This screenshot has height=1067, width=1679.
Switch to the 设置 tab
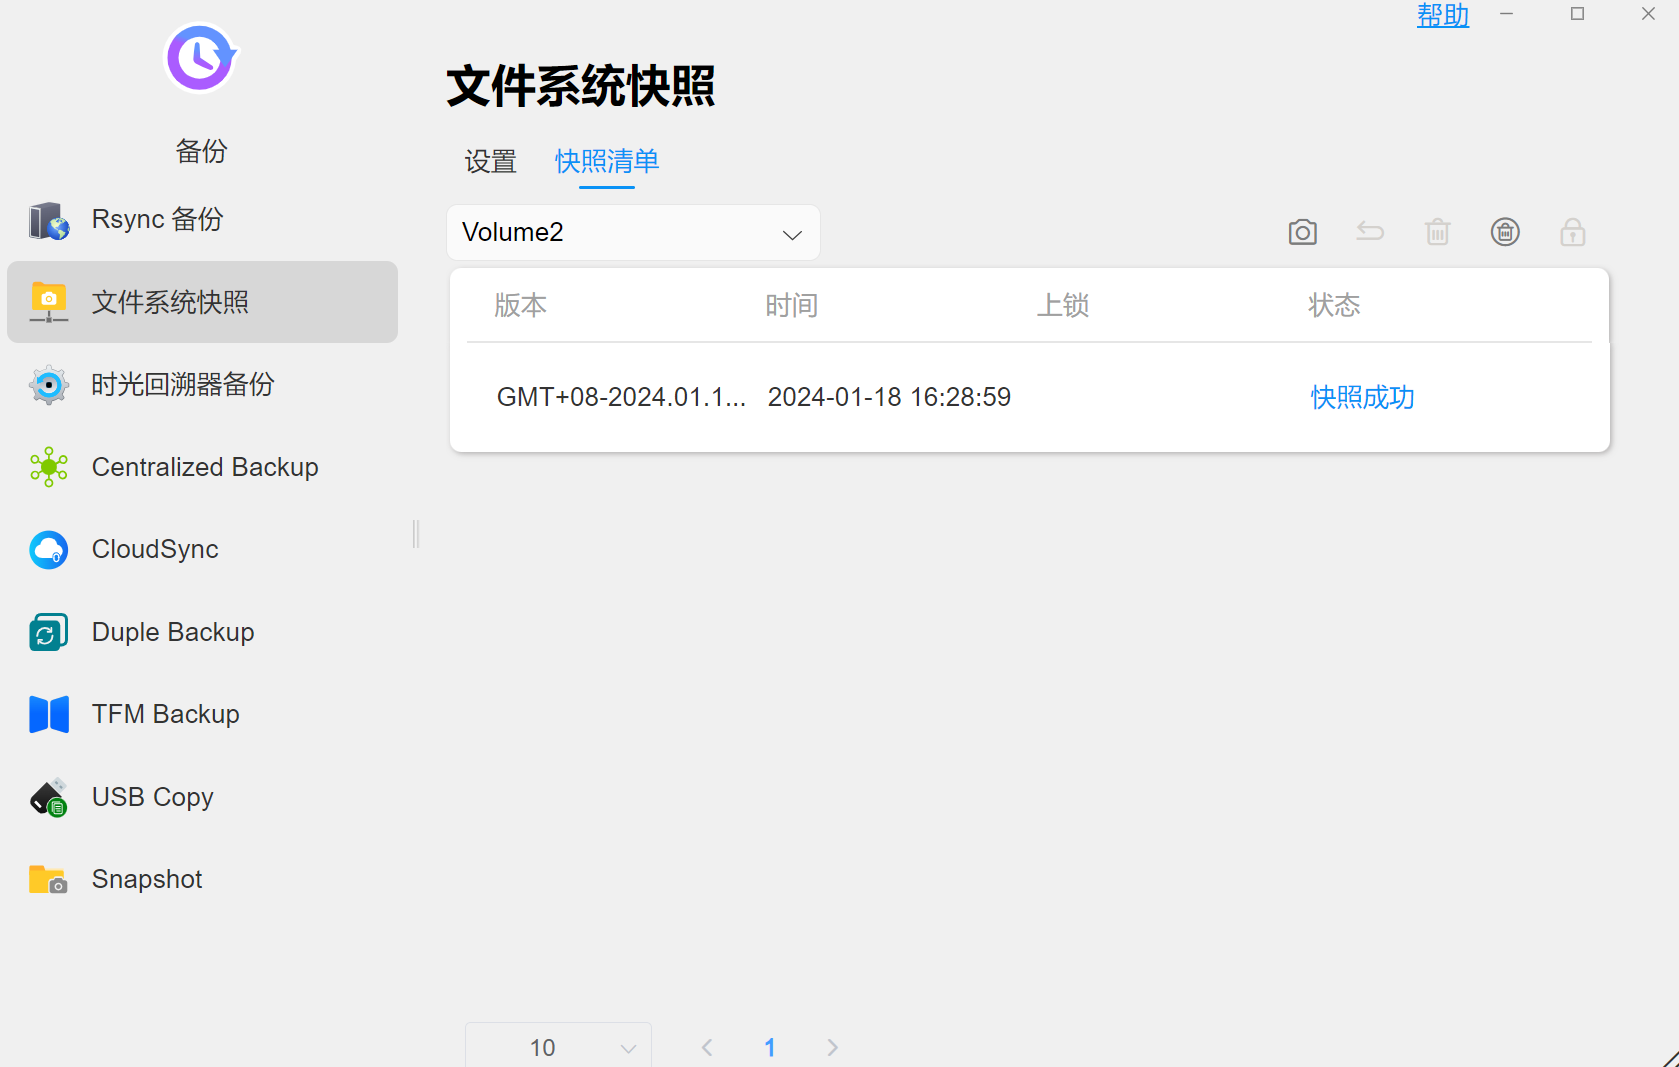[490, 162]
